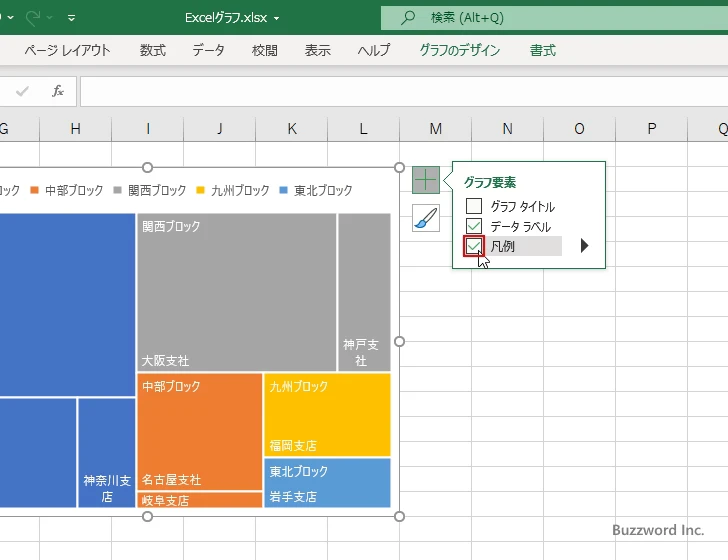
Task: Select column O header
Action: click(x=579, y=129)
